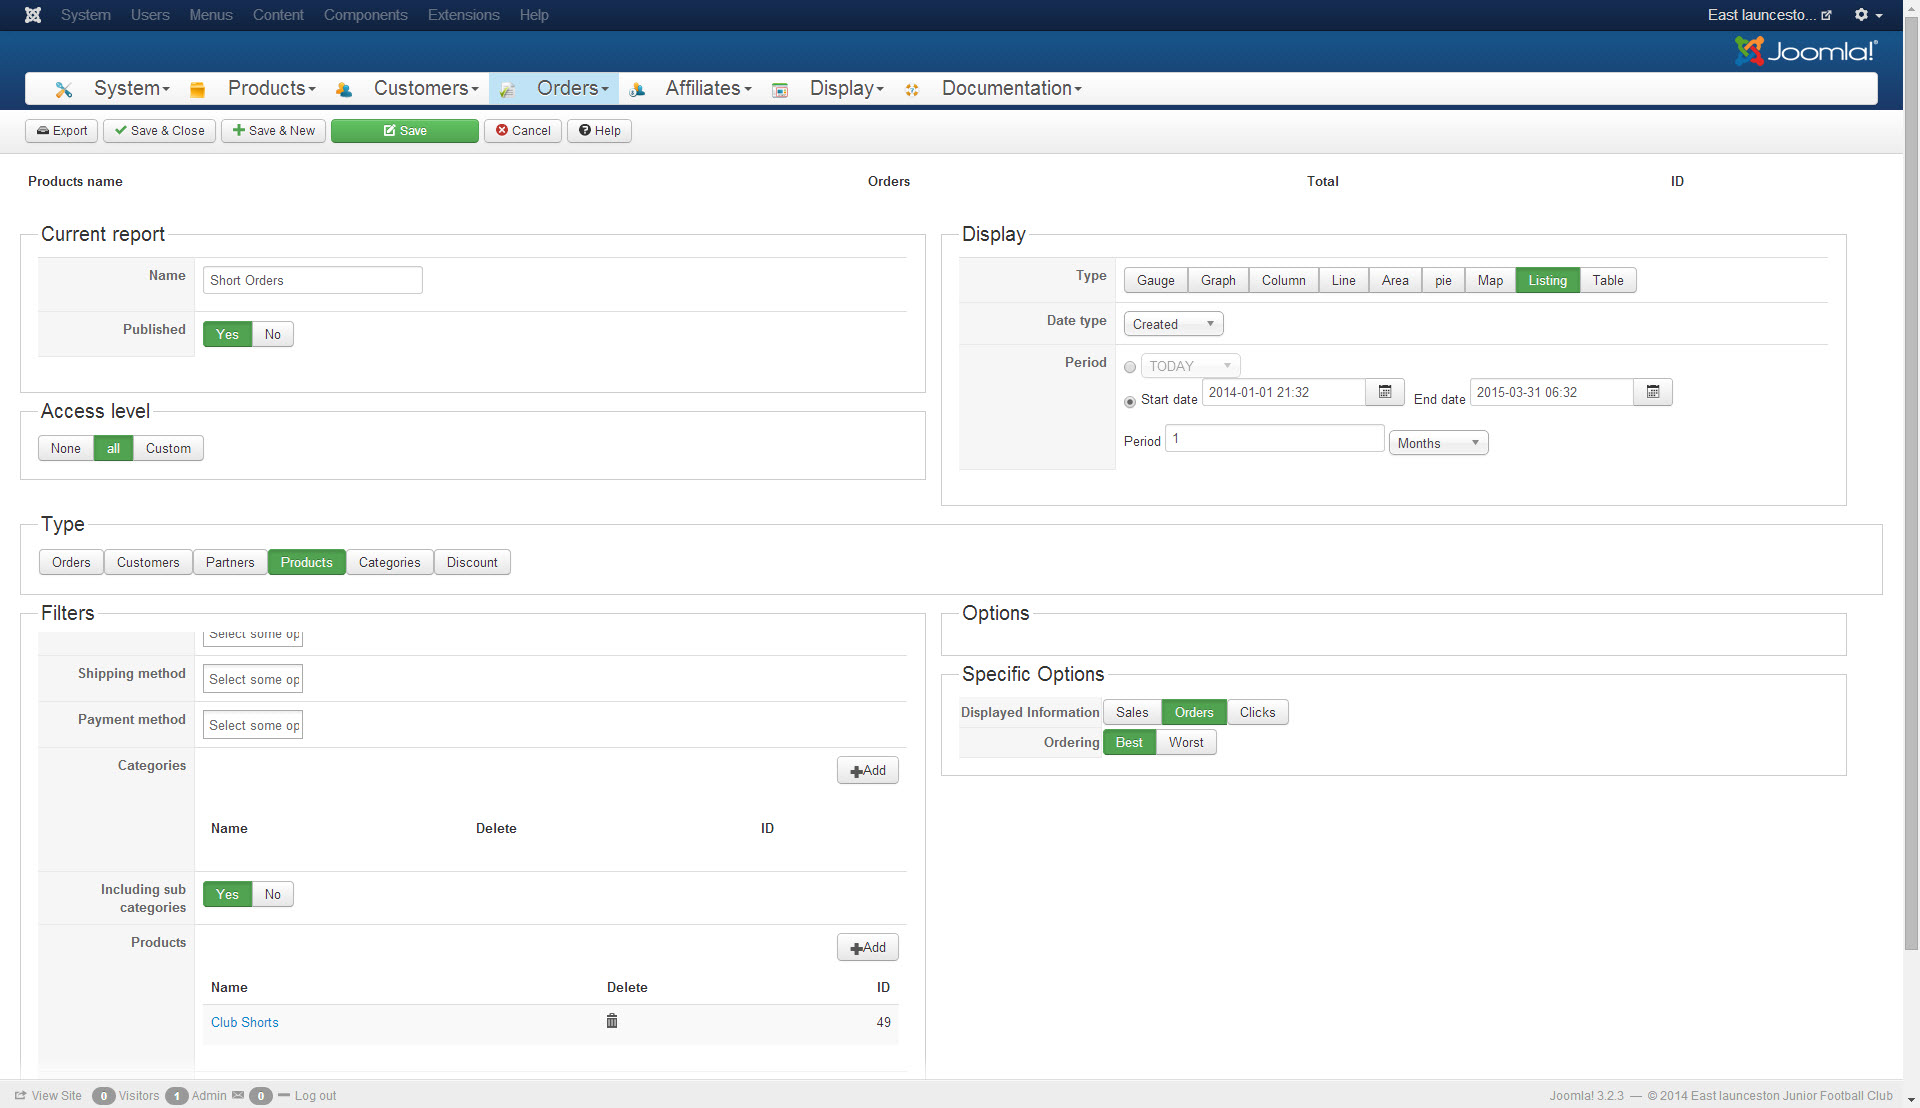This screenshot has height=1108, width=1920.
Task: Click the report Name input field
Action: [312, 280]
